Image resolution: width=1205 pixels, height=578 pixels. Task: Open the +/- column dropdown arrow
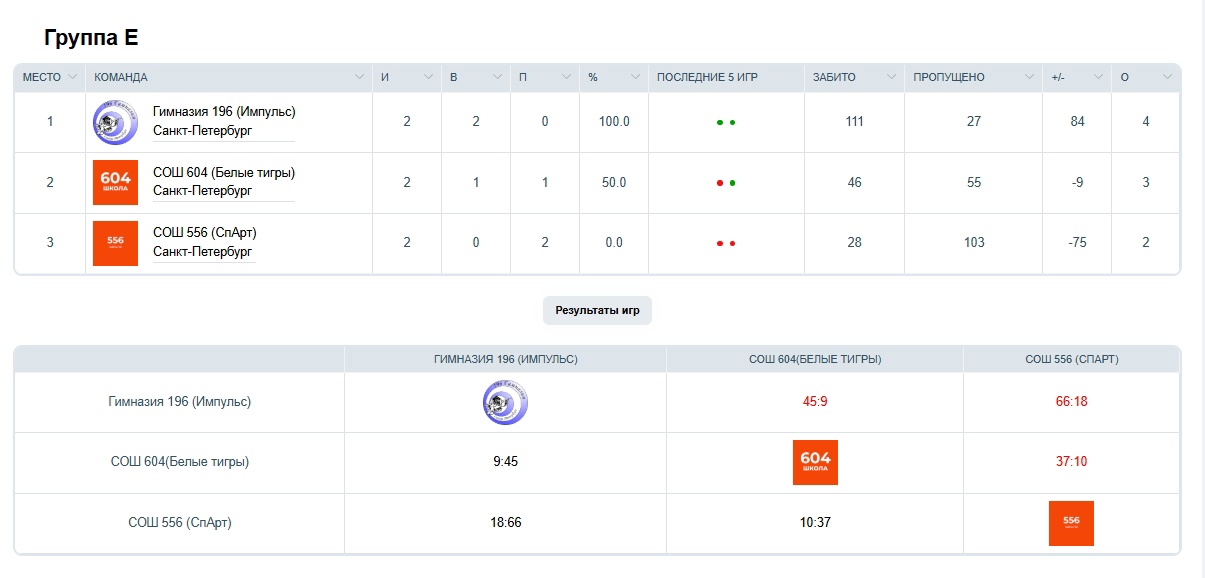click(x=1098, y=77)
